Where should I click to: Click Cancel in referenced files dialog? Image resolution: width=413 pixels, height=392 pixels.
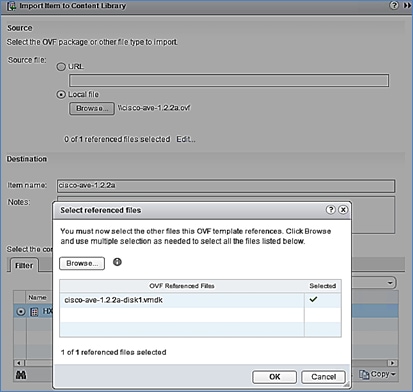[x=323, y=377]
